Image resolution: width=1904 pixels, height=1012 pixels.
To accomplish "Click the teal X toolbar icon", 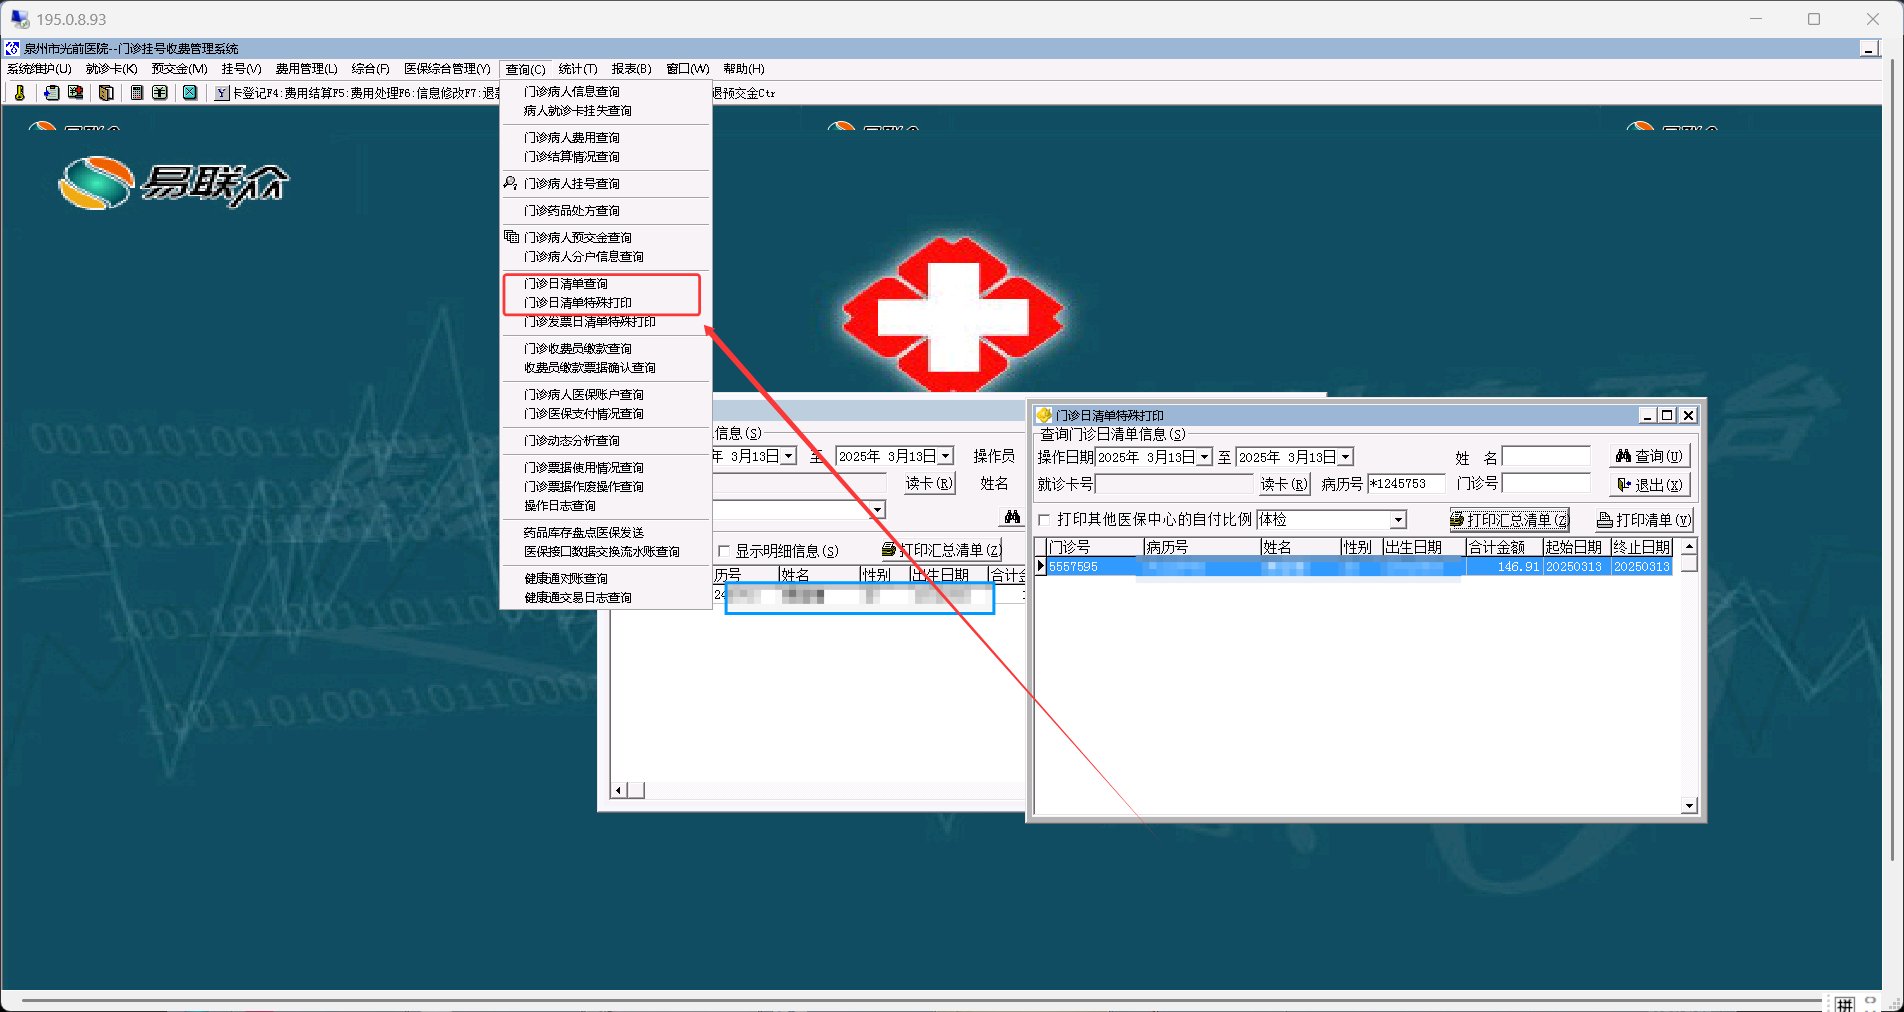I will [x=190, y=93].
